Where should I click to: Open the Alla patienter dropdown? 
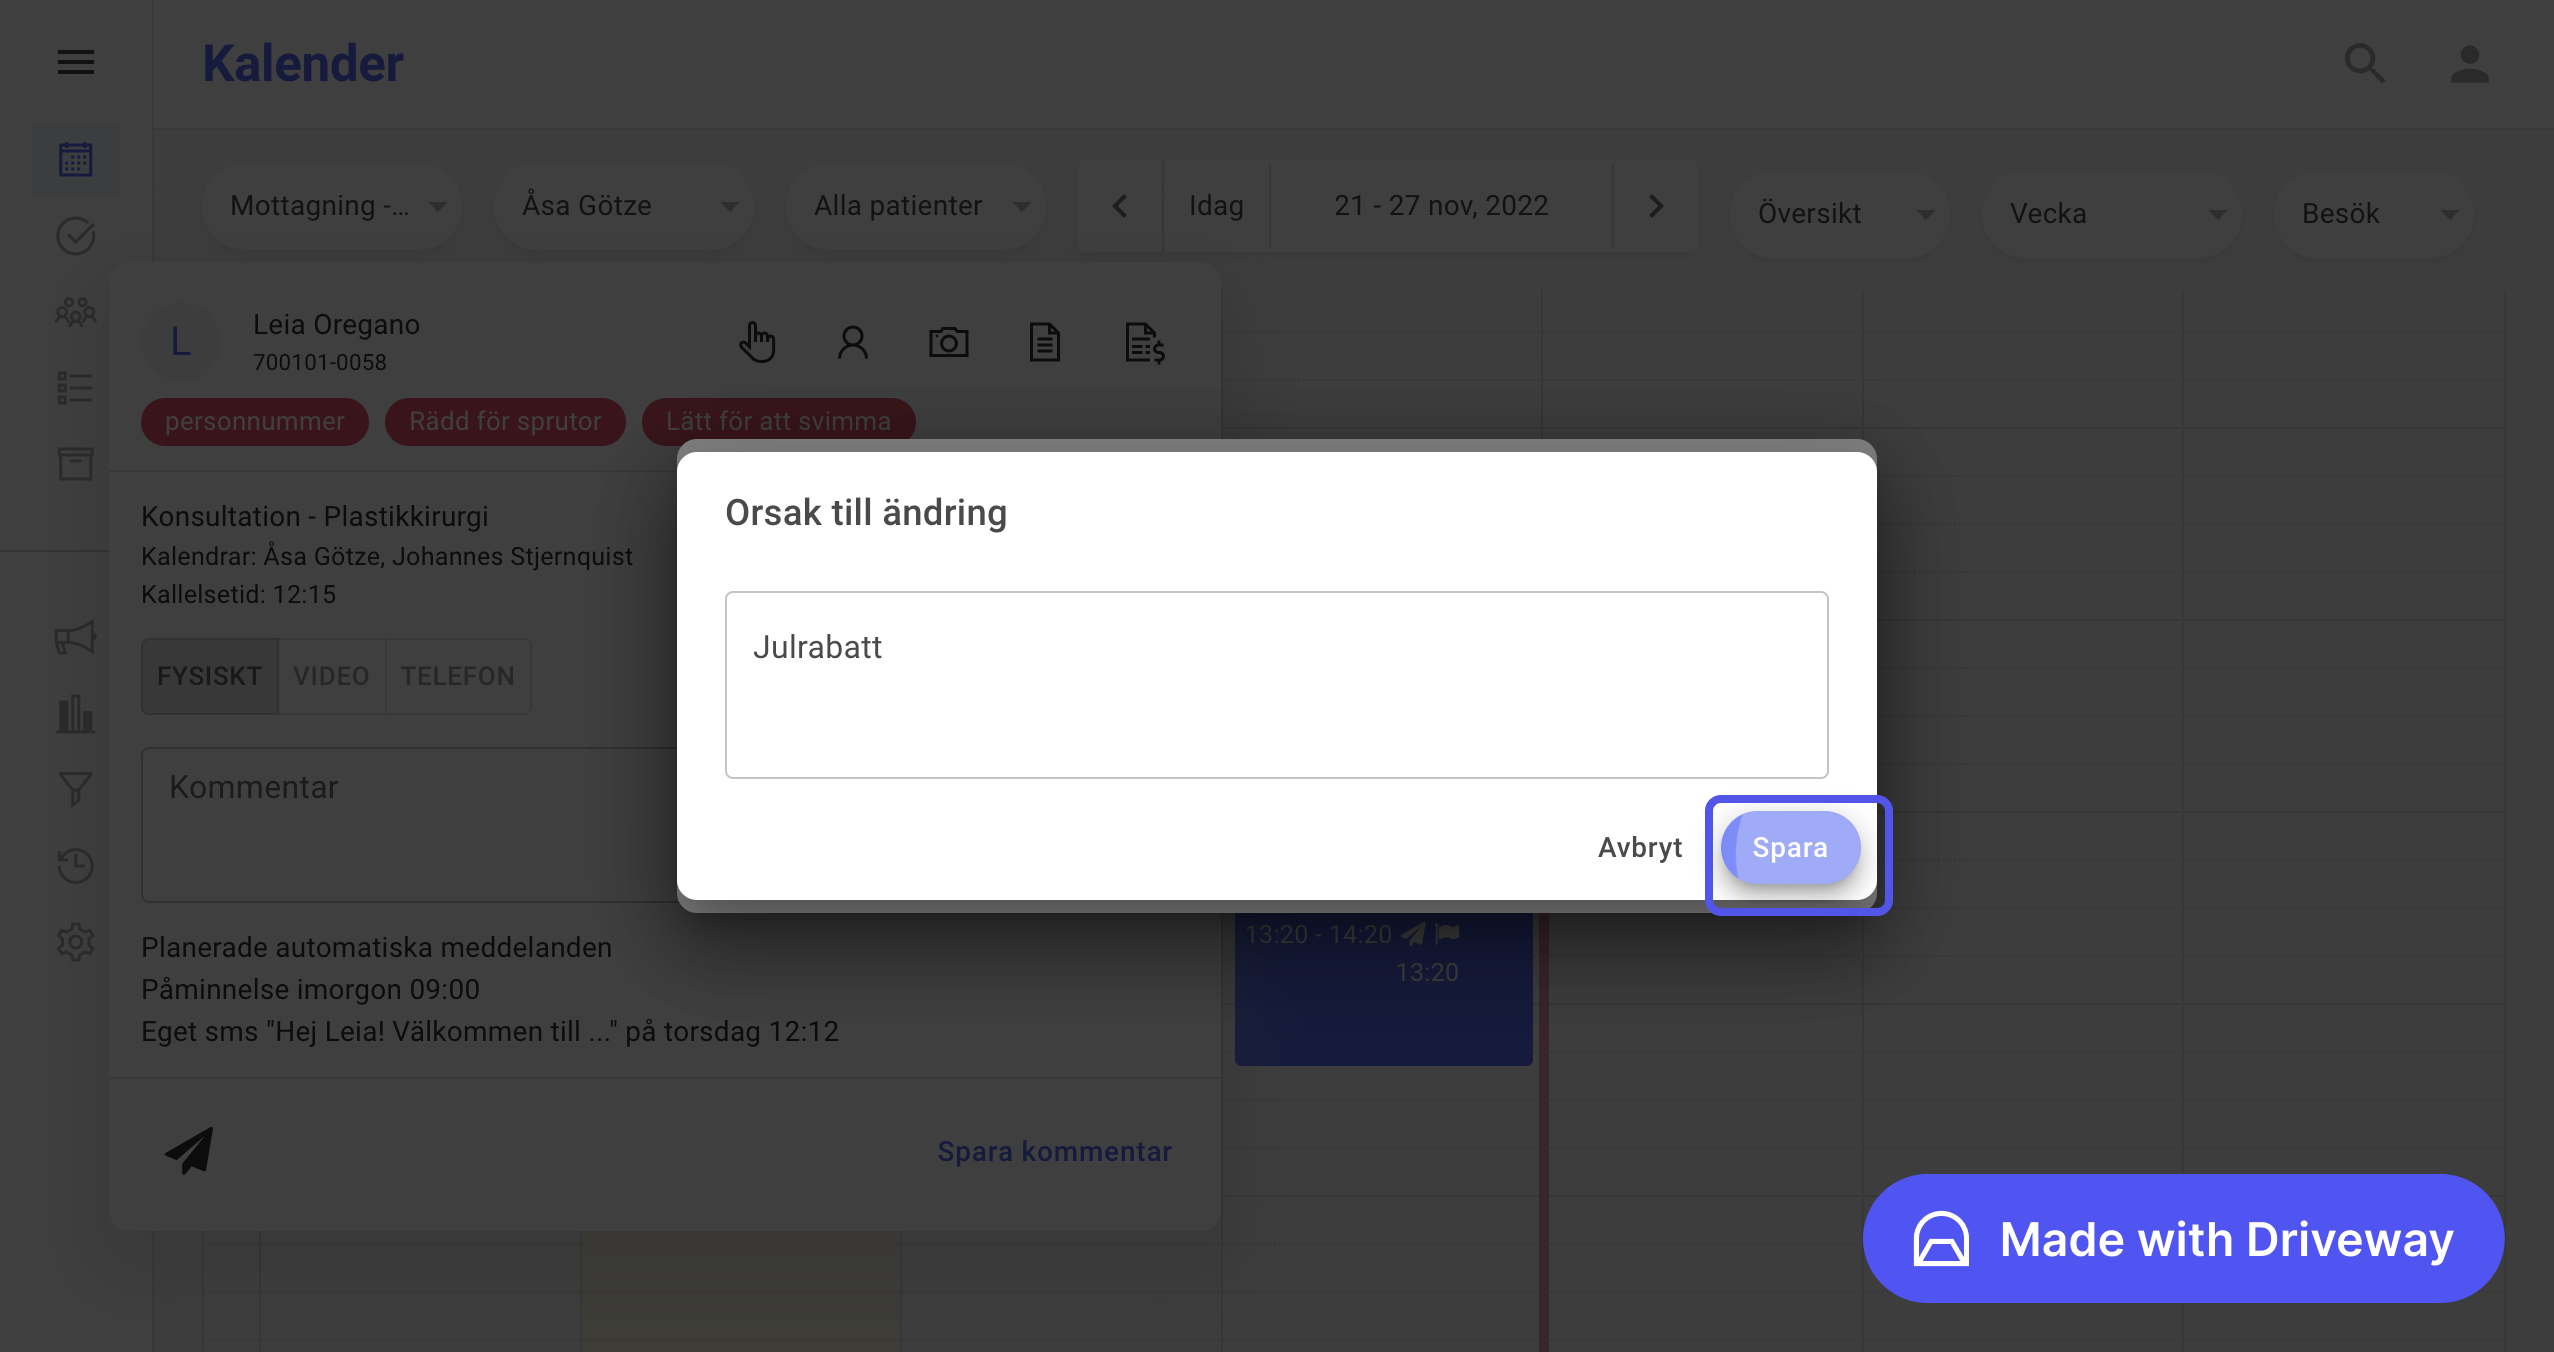pyautogui.click(x=916, y=206)
